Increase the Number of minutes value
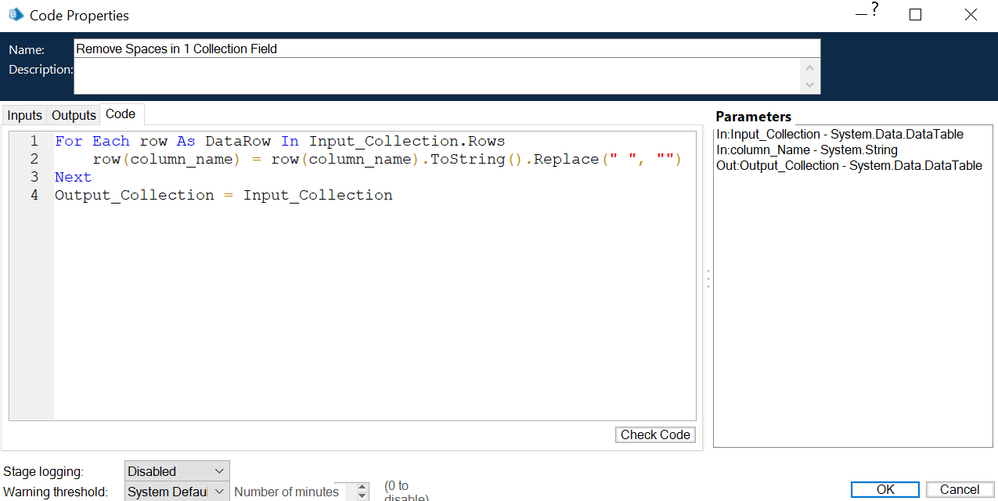Image resolution: width=998 pixels, height=501 pixels. click(x=362, y=486)
